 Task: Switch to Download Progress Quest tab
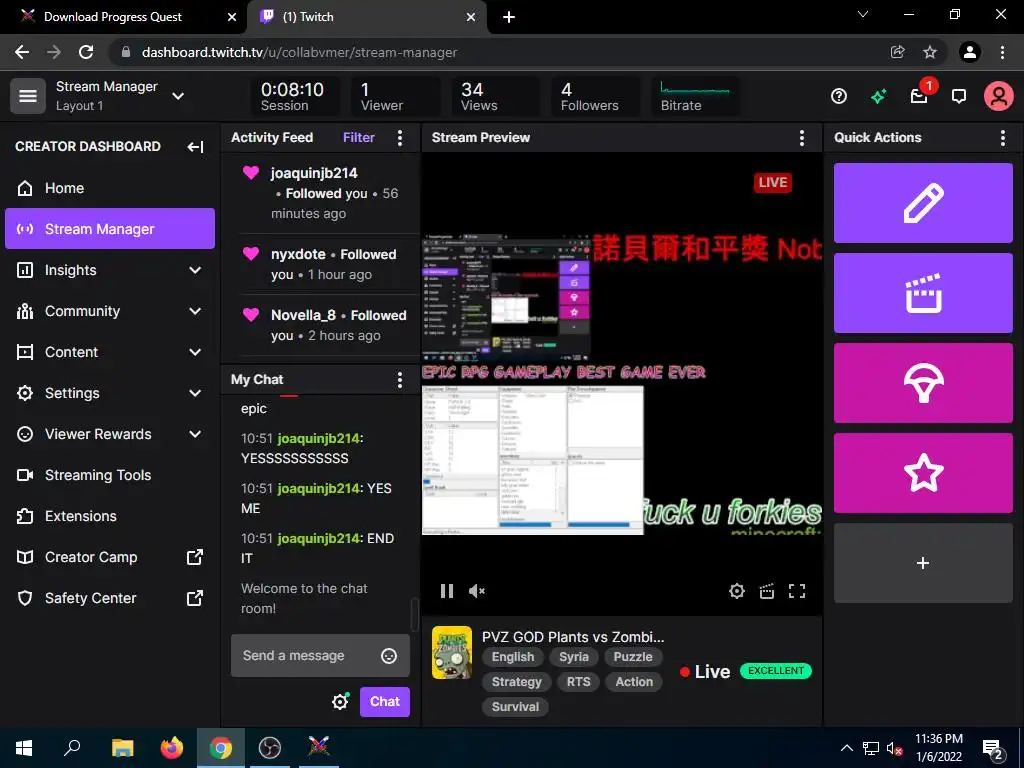click(x=112, y=17)
